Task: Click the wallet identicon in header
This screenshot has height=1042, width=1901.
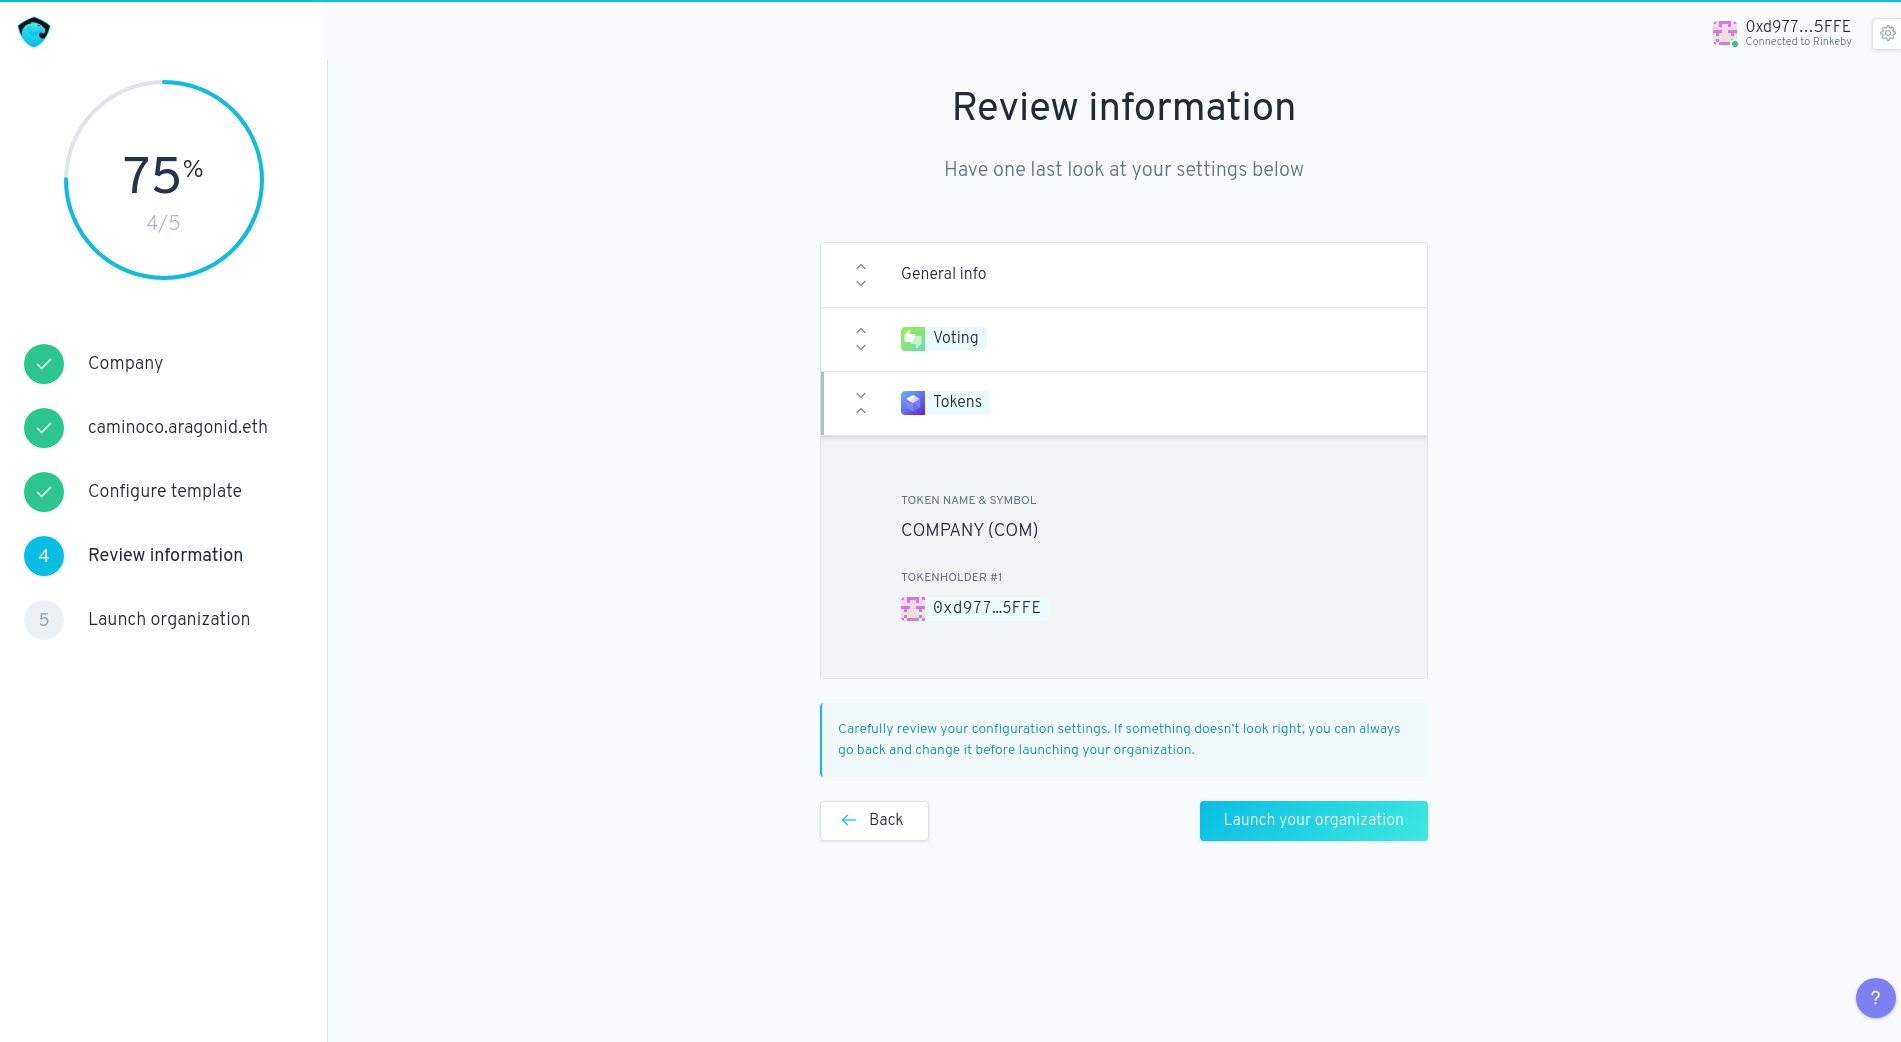Action: pyautogui.click(x=1725, y=33)
